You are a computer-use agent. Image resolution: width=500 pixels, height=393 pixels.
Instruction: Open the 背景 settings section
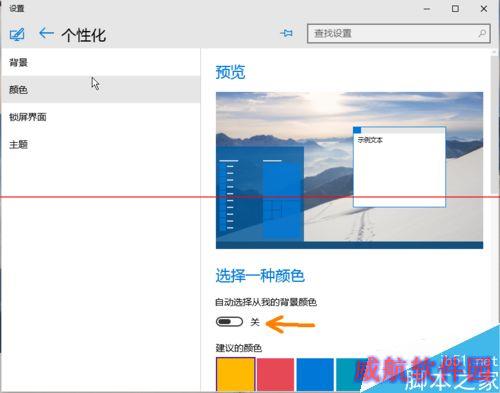(101, 62)
